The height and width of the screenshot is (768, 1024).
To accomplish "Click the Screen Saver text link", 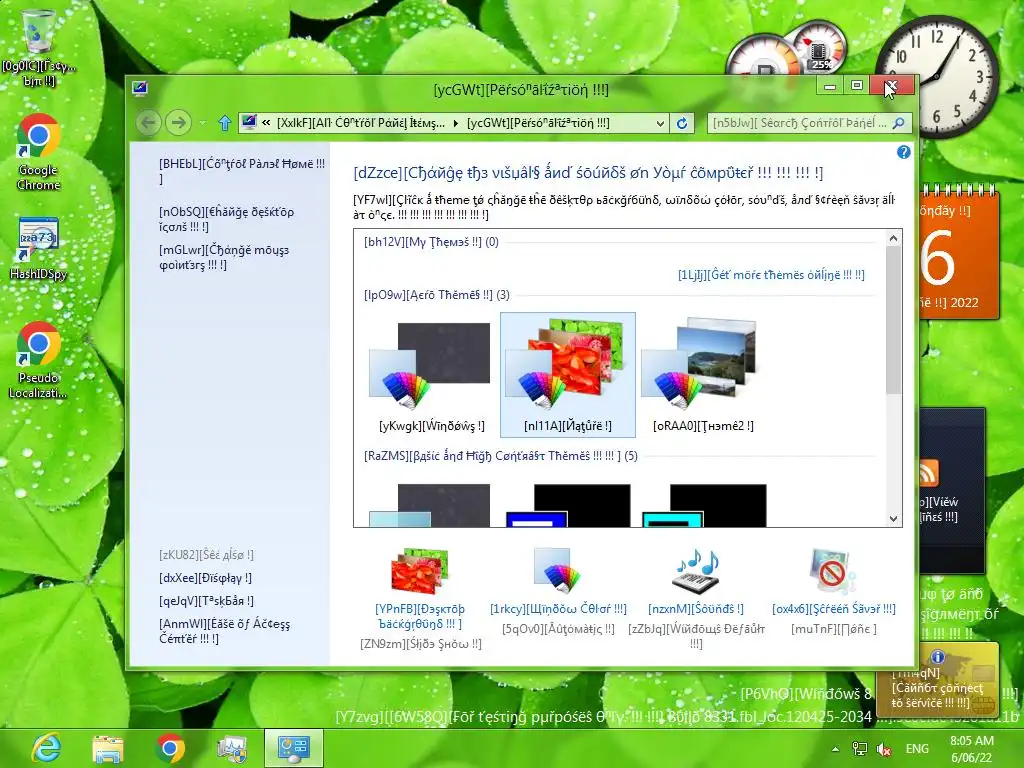I will coord(833,609).
